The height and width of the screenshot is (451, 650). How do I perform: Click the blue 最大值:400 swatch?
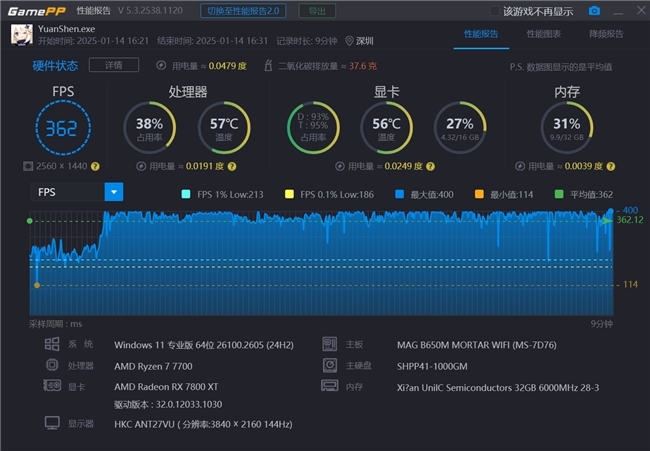pyautogui.click(x=400, y=194)
